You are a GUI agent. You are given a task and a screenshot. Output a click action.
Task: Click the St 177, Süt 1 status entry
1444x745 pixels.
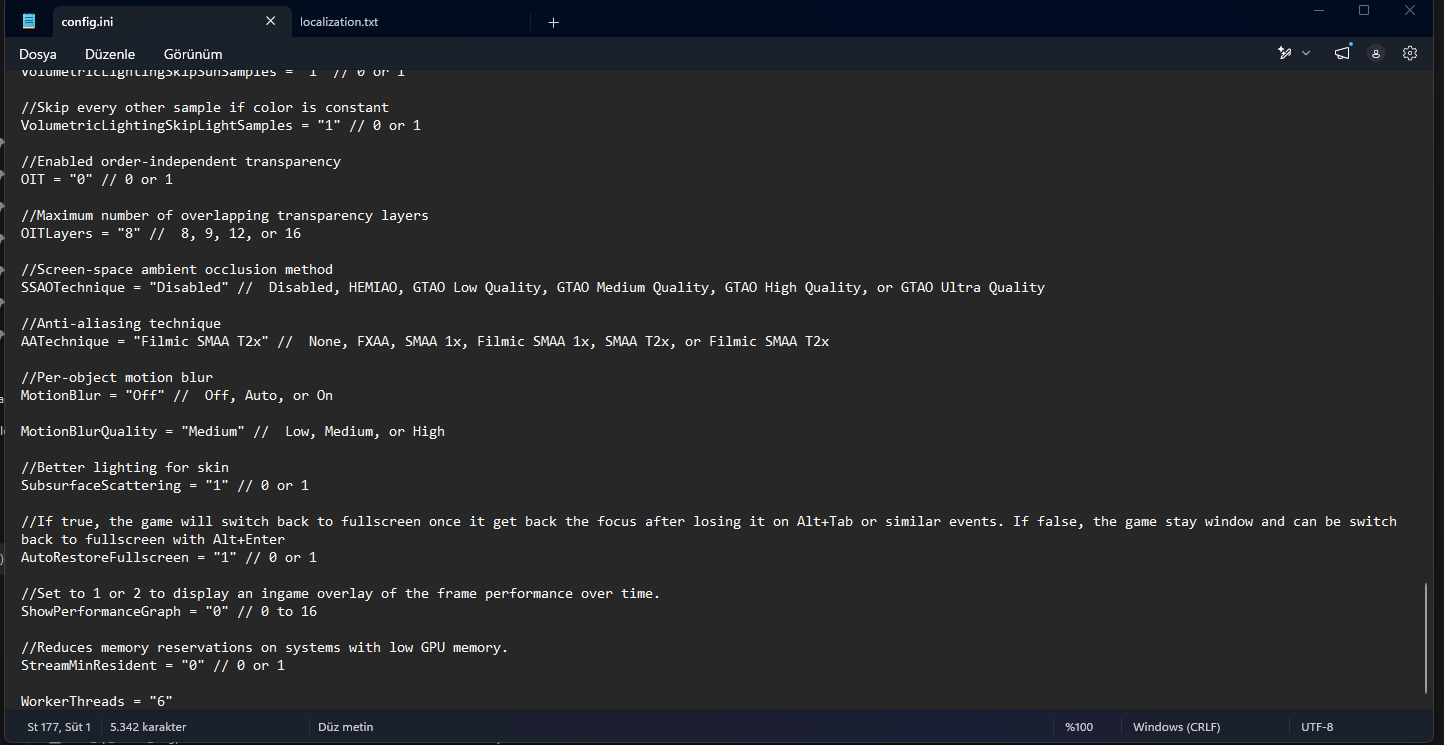pos(59,727)
